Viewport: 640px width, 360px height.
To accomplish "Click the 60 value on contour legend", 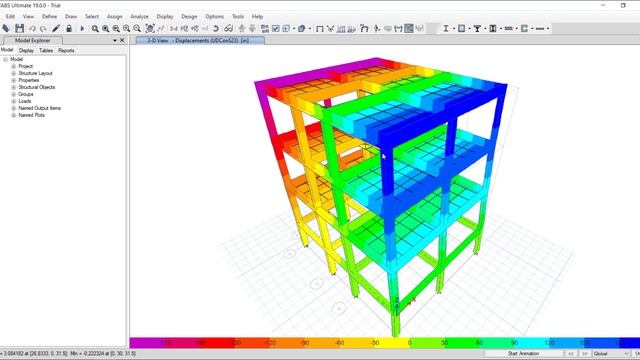I will (479, 343).
